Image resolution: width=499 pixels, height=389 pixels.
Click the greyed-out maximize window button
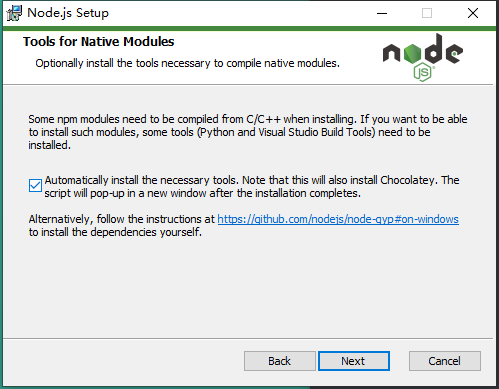(427, 13)
